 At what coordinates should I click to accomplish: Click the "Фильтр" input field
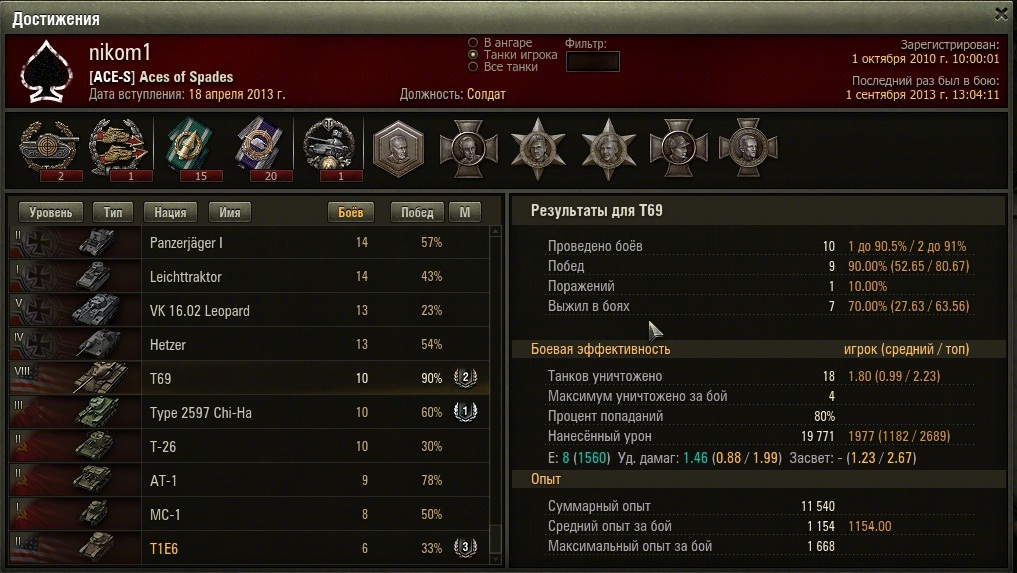click(592, 62)
